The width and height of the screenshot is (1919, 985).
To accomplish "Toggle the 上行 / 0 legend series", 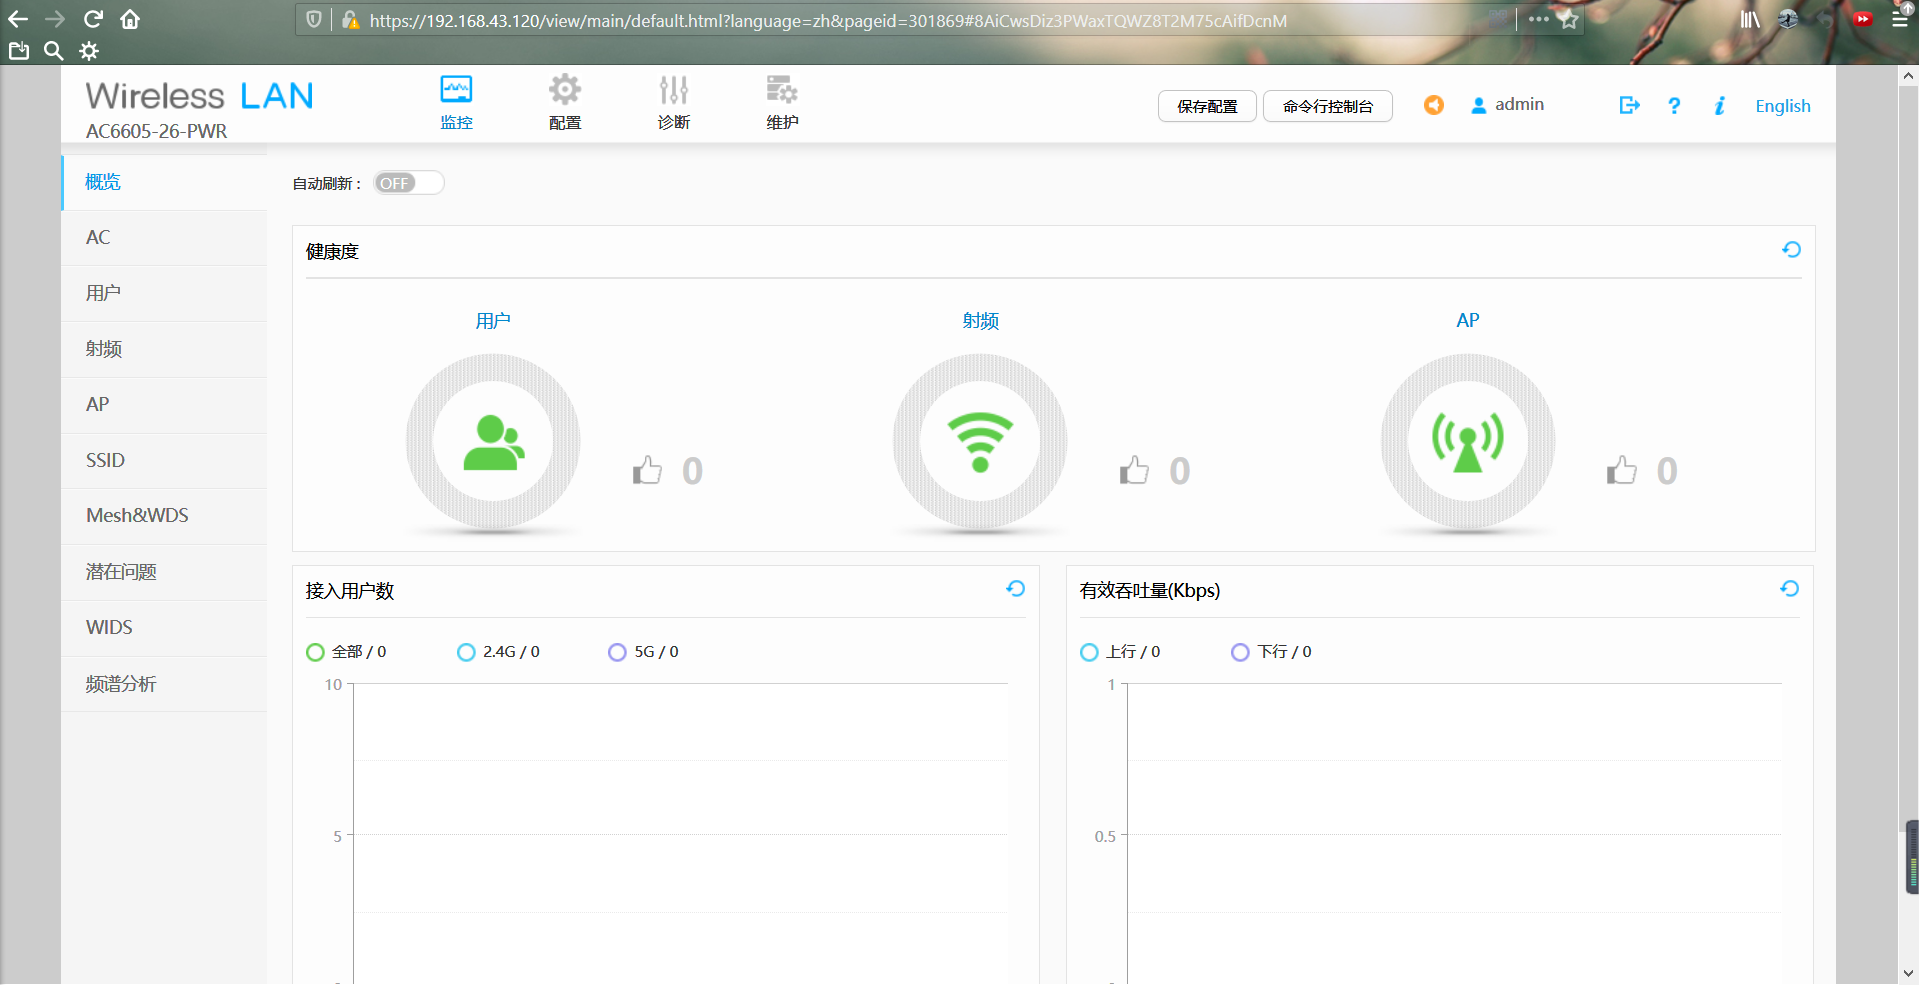I will (1120, 652).
